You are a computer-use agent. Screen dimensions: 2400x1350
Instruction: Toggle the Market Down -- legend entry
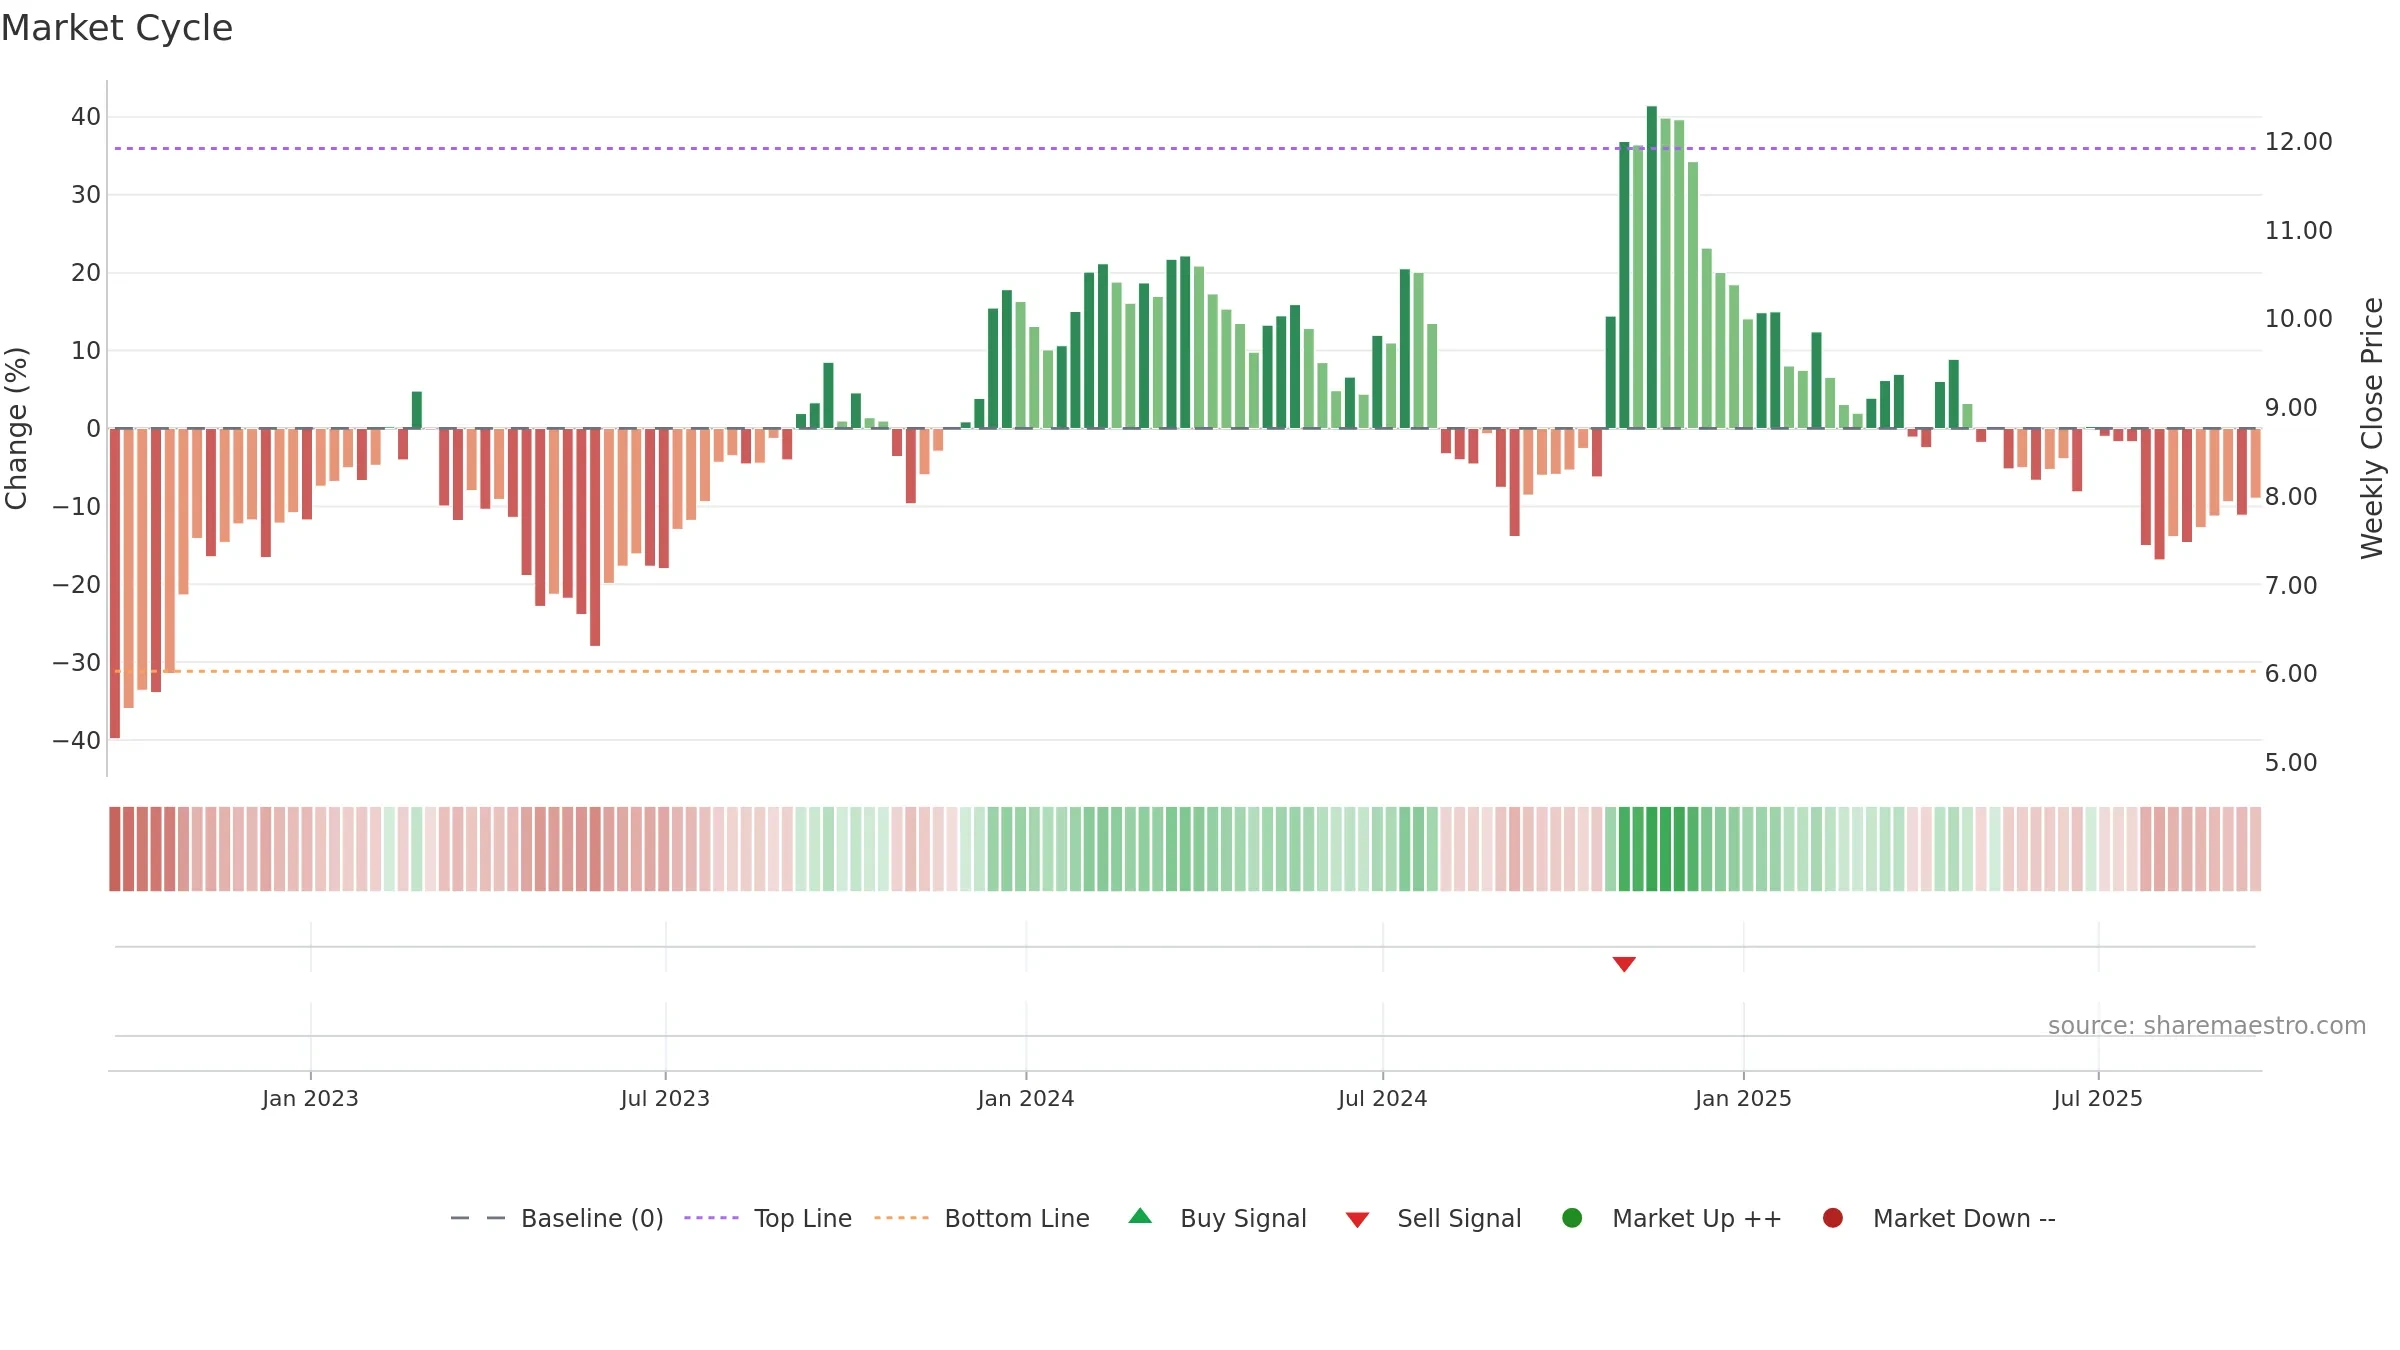point(1939,1218)
